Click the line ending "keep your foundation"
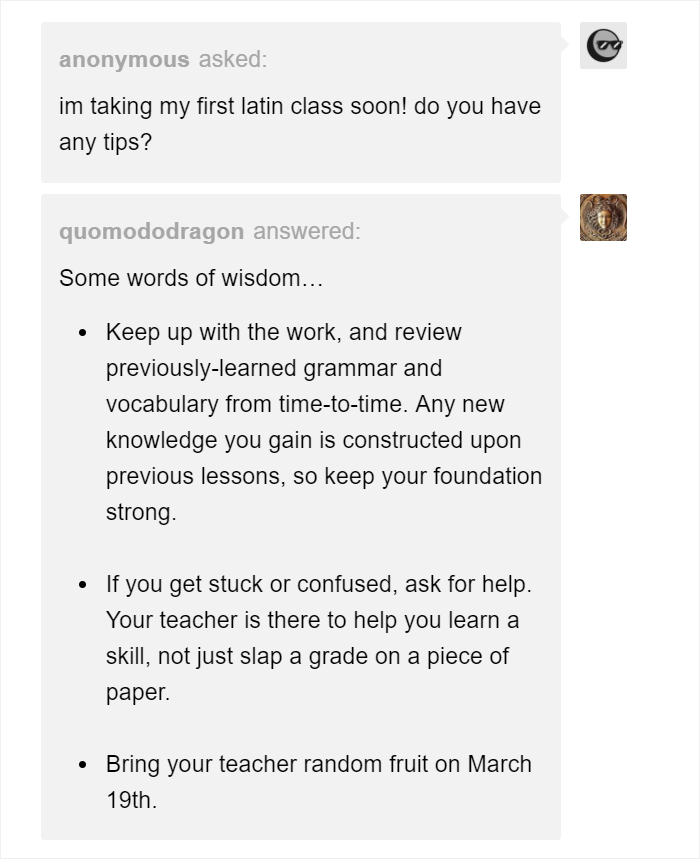The image size is (700, 859). 324,476
